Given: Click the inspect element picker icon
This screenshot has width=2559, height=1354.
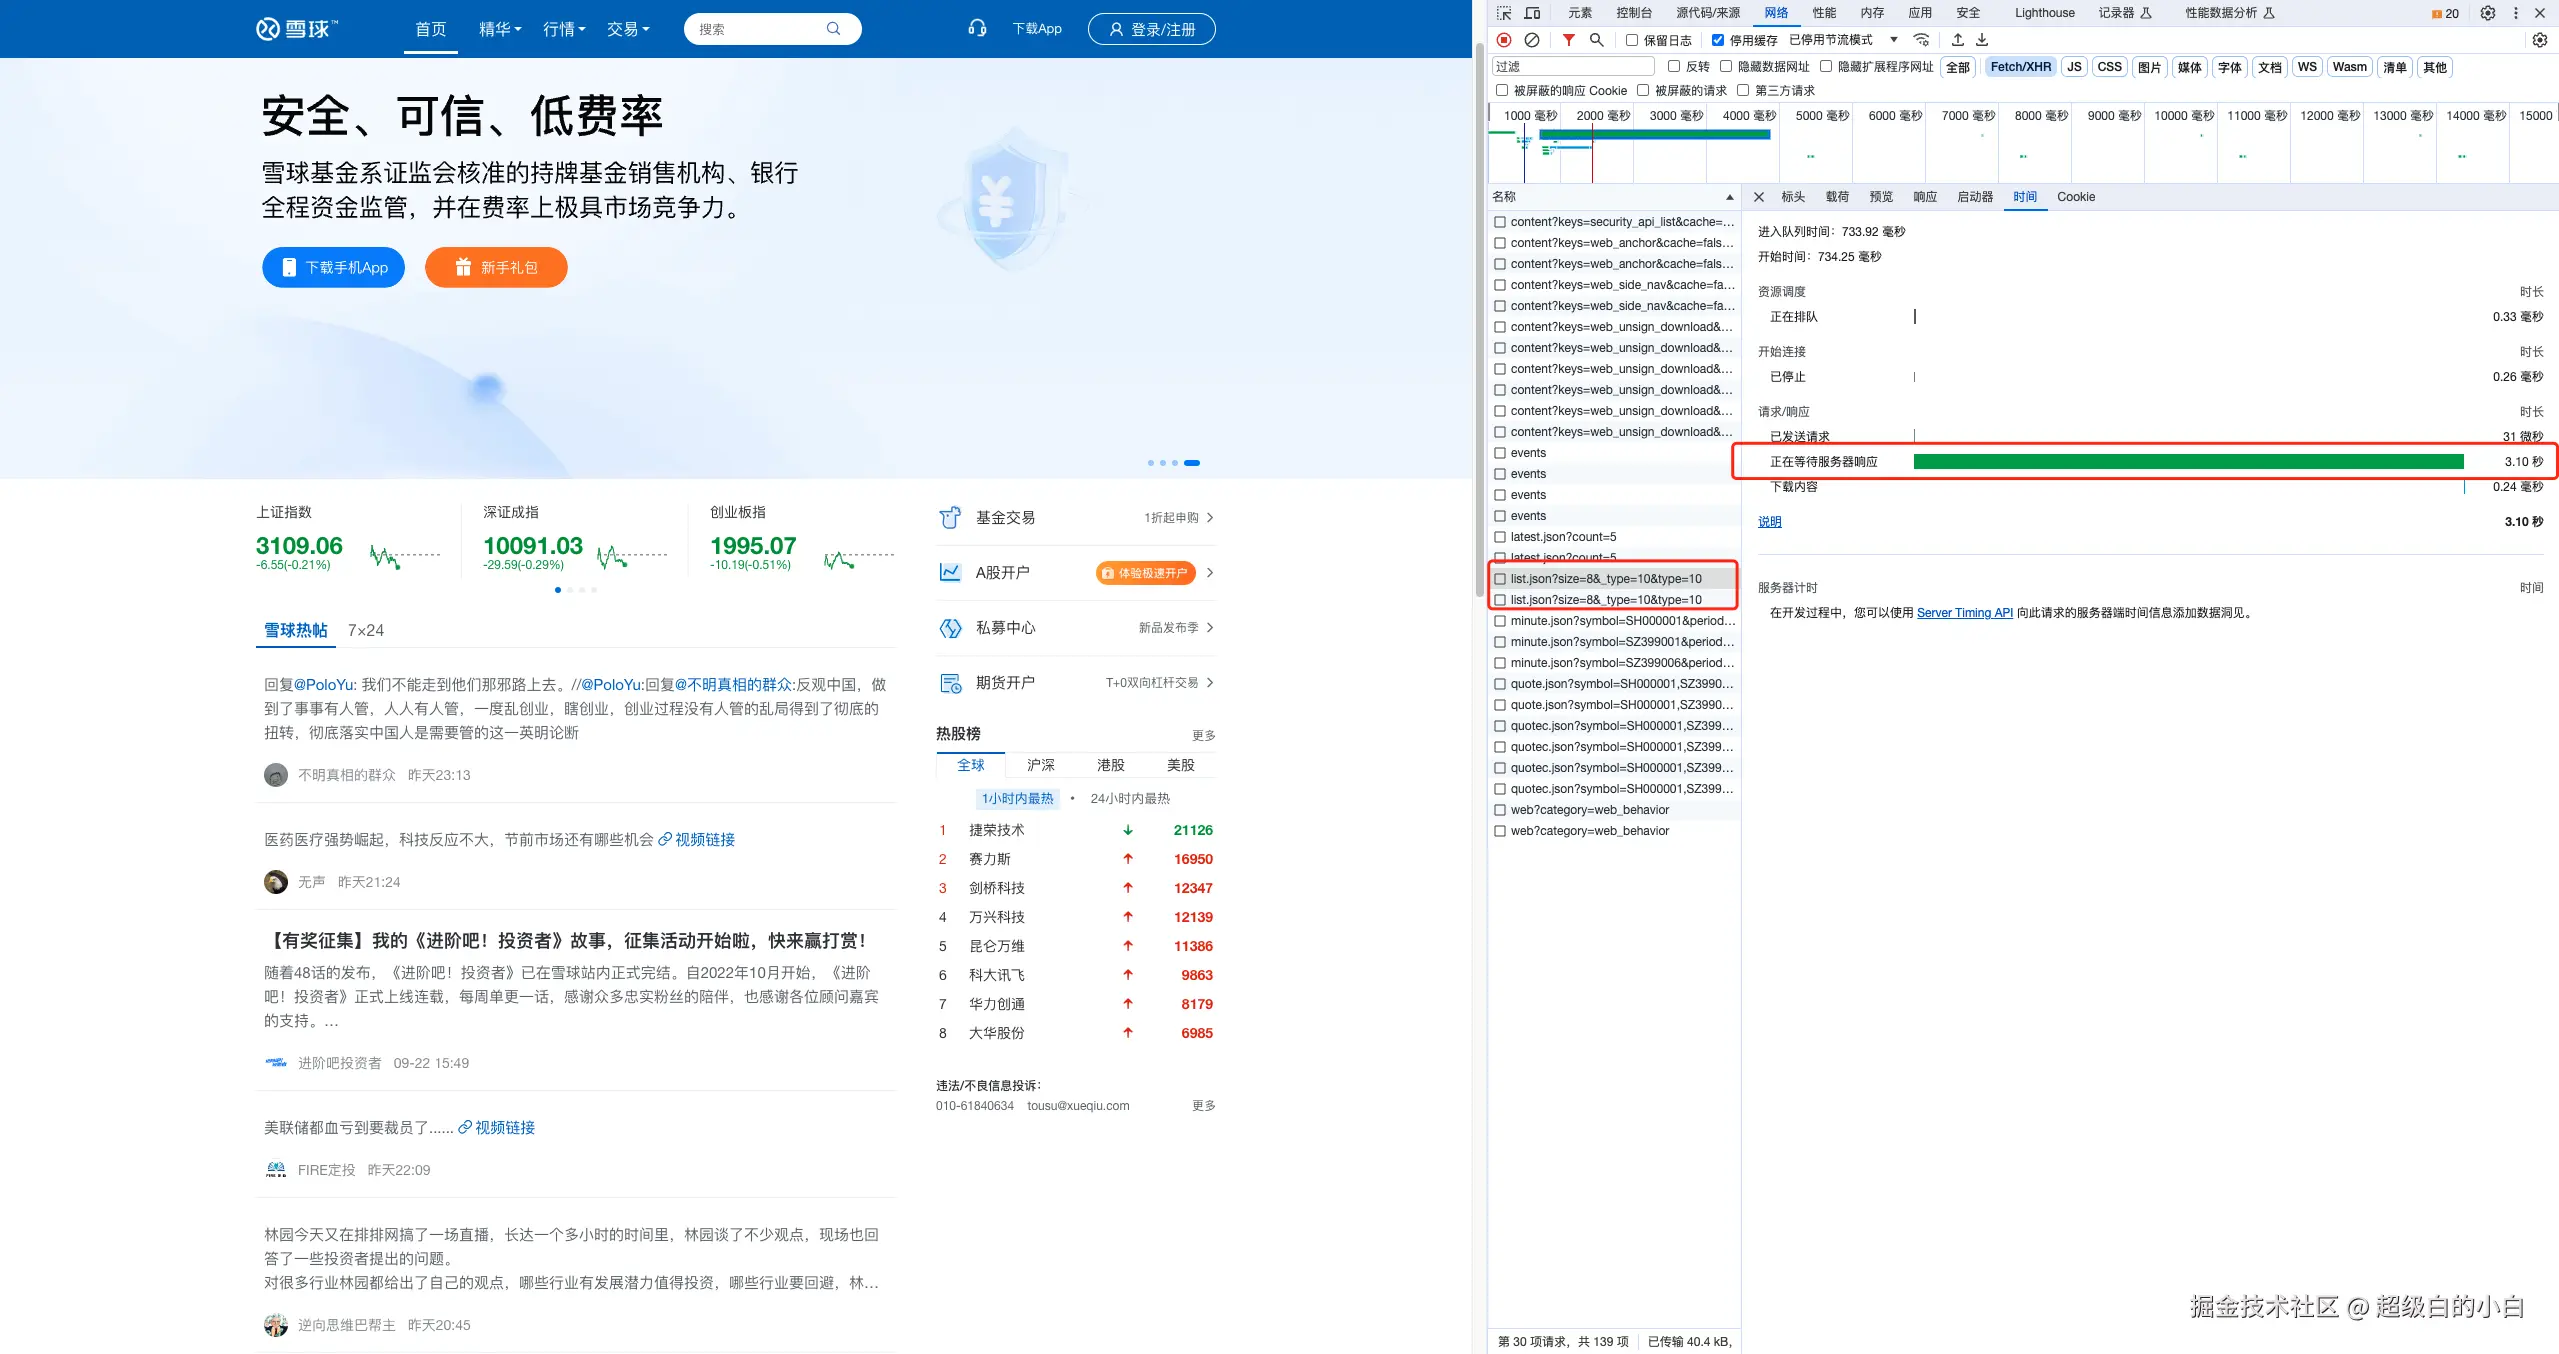Looking at the screenshot, I should pos(1504,13).
